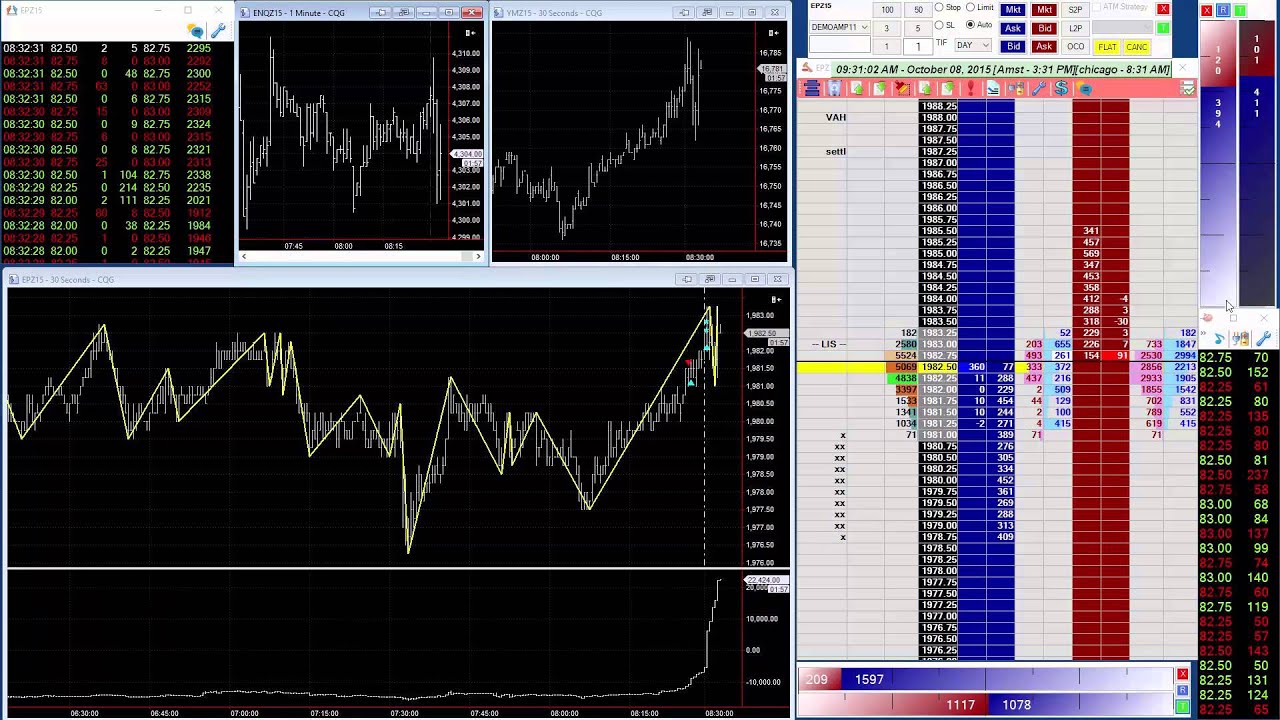Enable the ATM Strategy checkbox
The image size is (1280, 720).
click(1096, 7)
